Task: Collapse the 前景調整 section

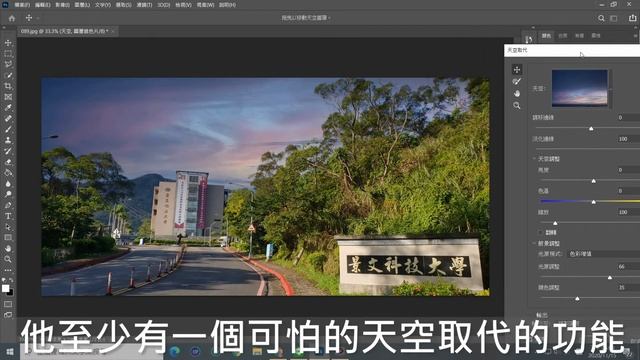Action: point(534,243)
